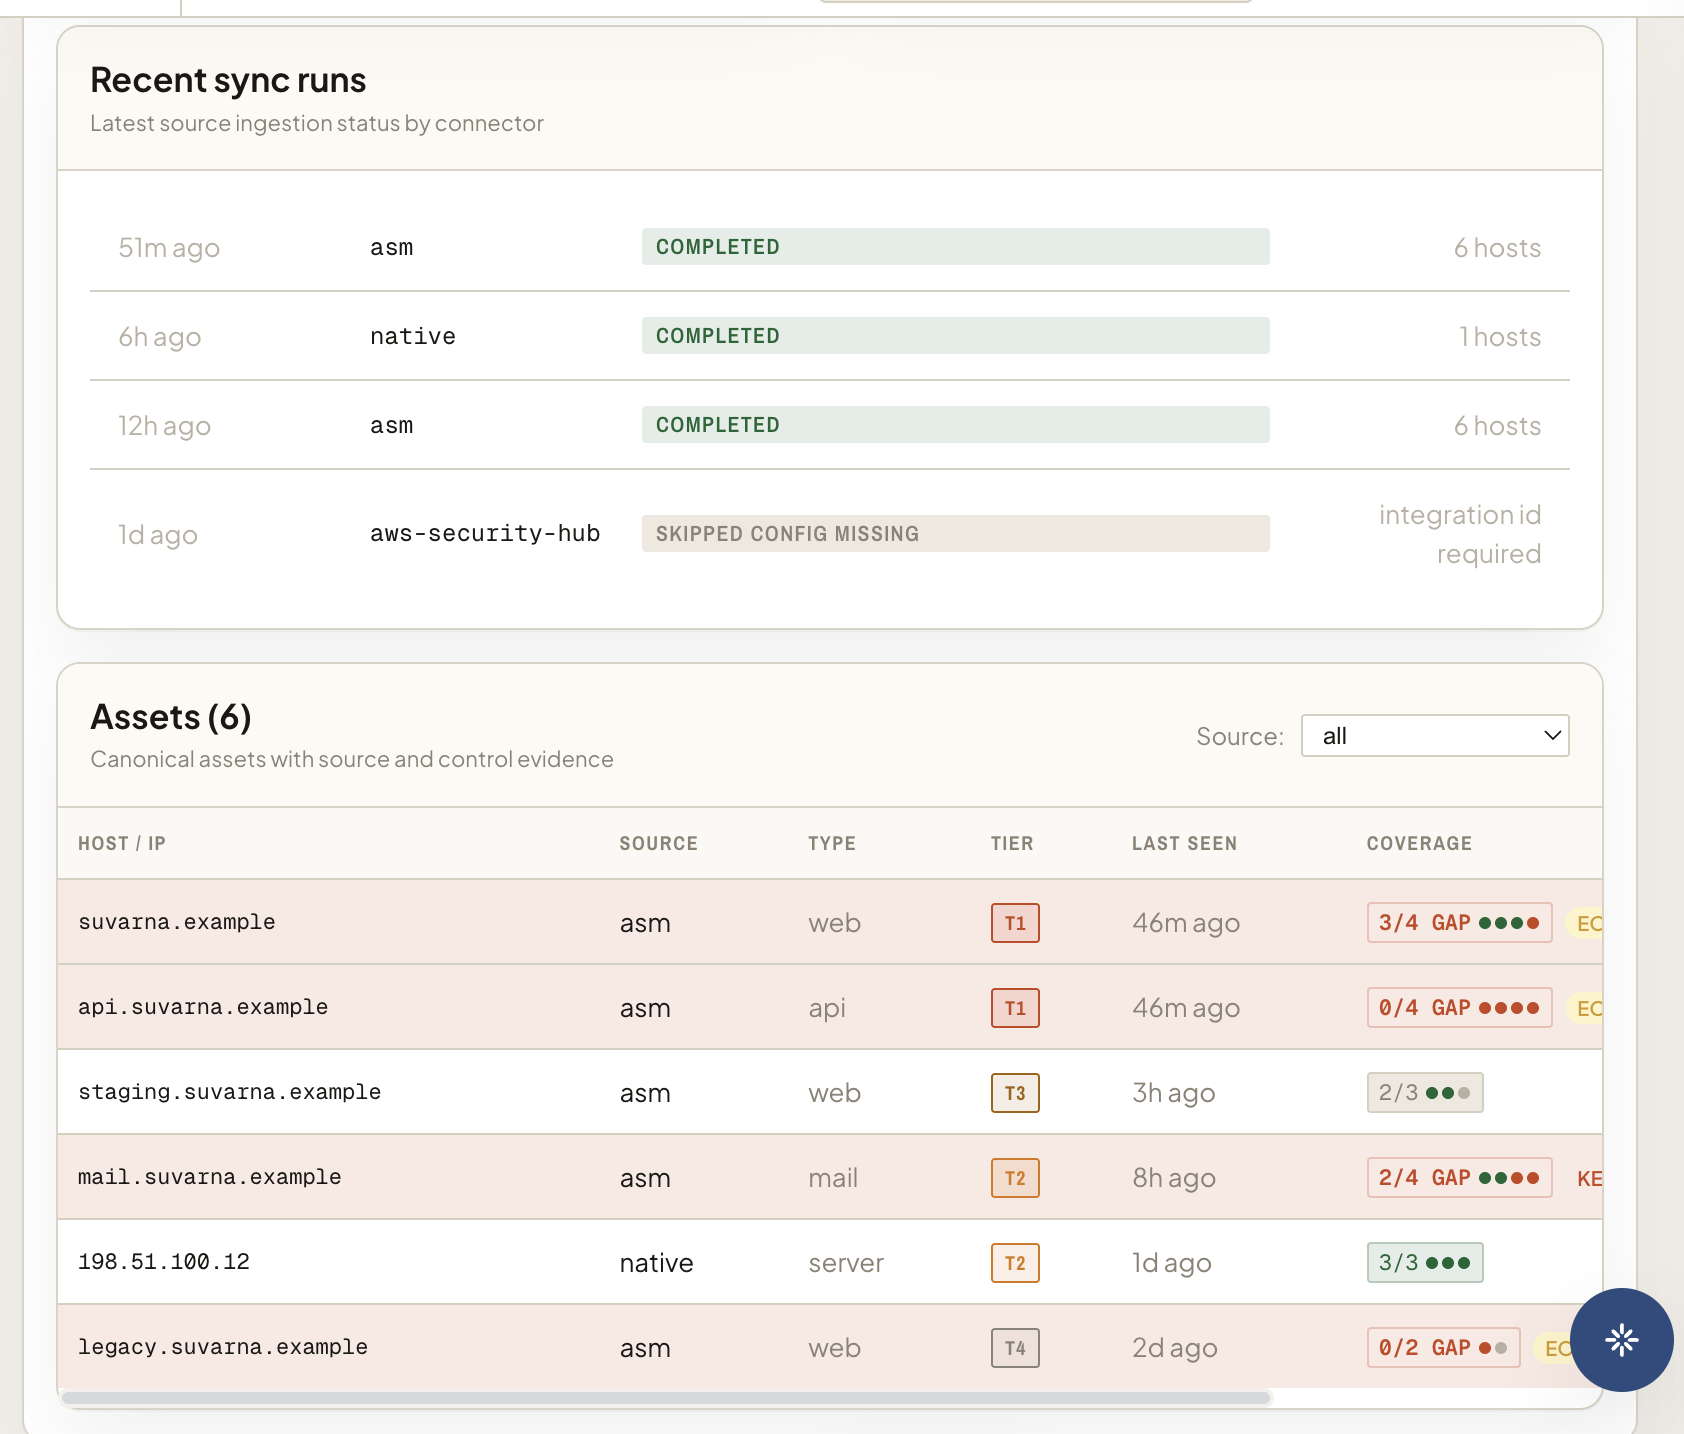The width and height of the screenshot is (1684, 1434).
Task: Click the T4 tier badge
Action: tap(1015, 1348)
